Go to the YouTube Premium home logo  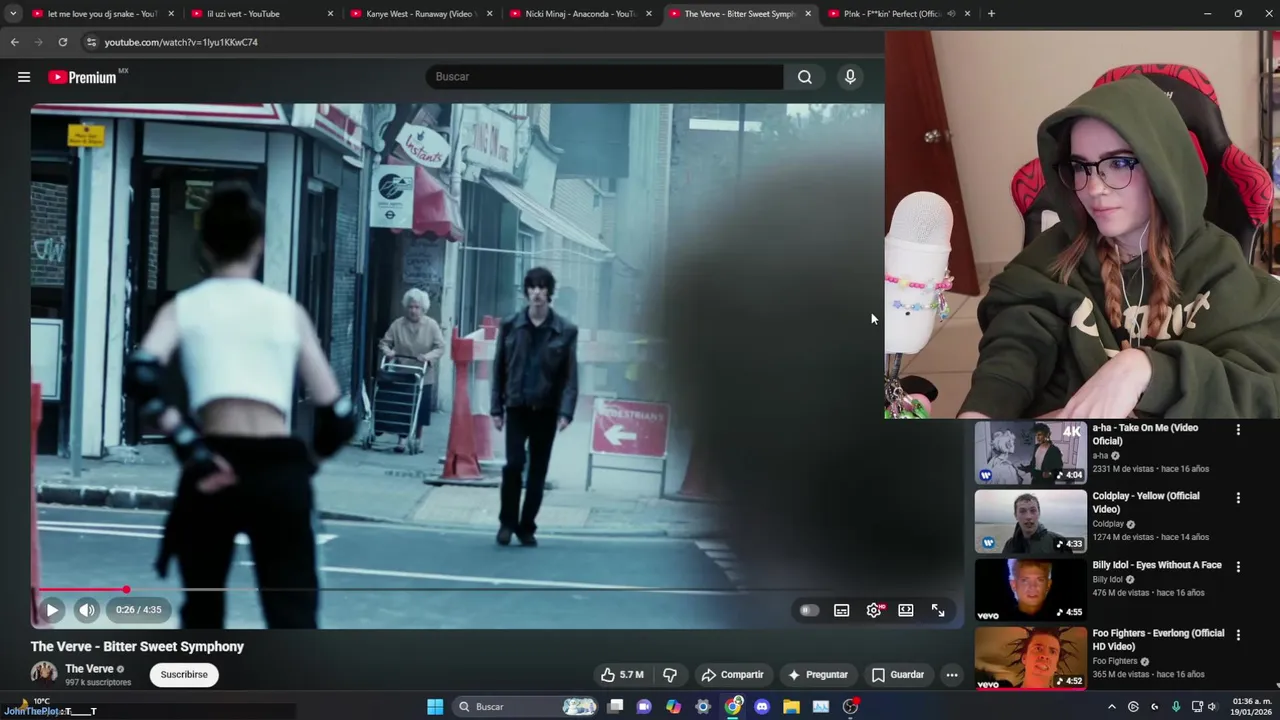82,77
